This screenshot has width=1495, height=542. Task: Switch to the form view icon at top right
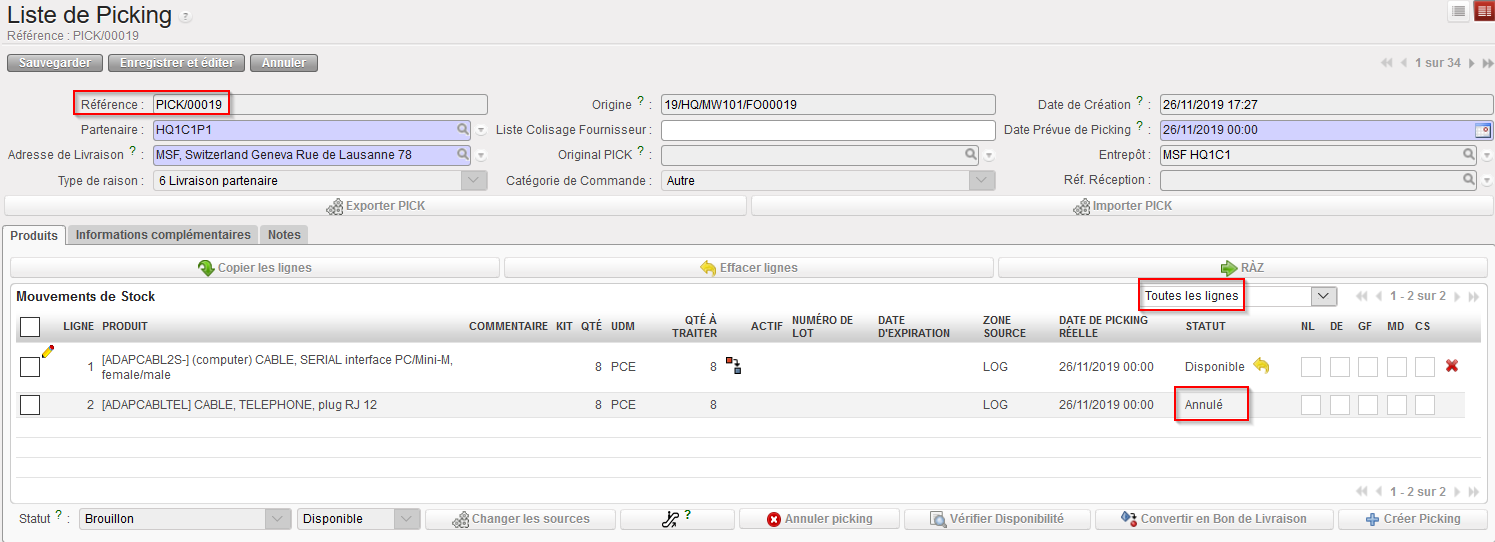(1483, 11)
